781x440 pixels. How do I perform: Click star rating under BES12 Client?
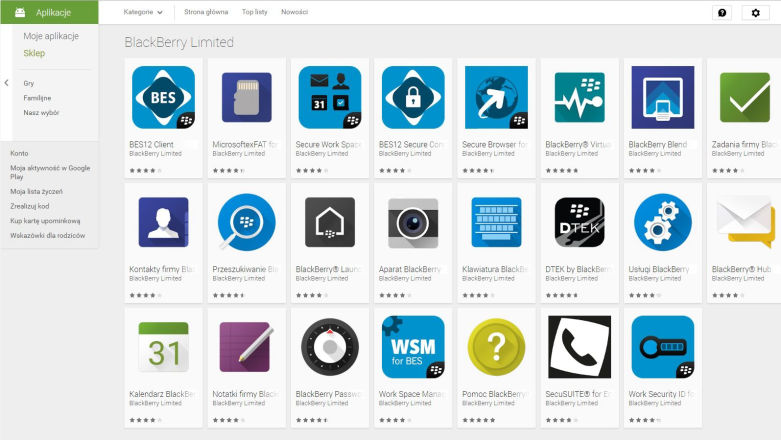pyautogui.click(x=145, y=170)
